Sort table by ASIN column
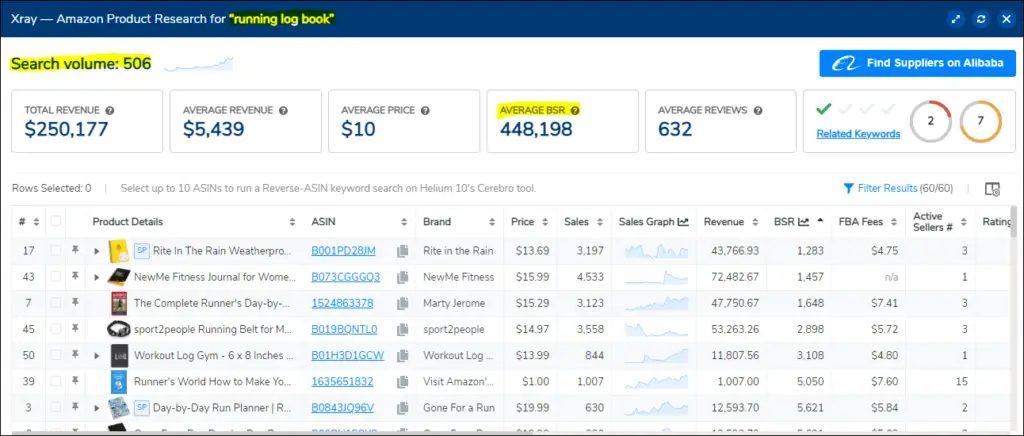Screen dimensions: 1024x436 tap(404, 222)
